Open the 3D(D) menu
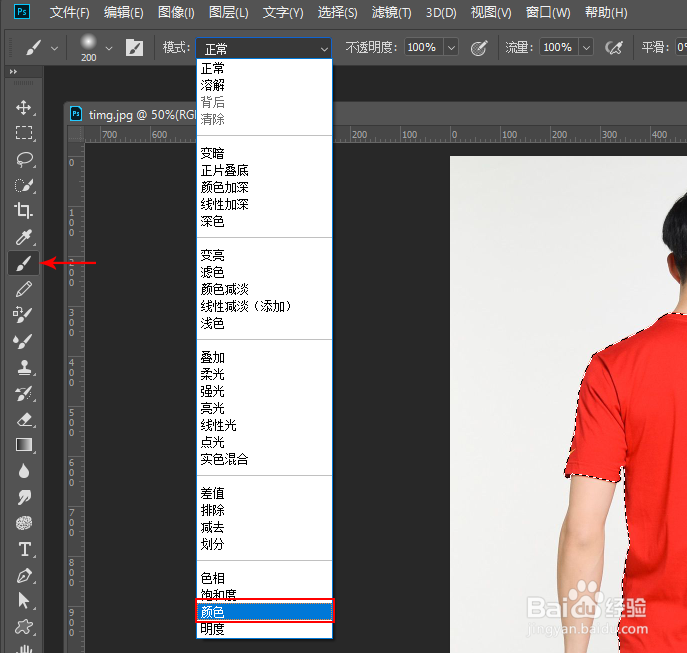This screenshot has height=653, width=687. [441, 12]
